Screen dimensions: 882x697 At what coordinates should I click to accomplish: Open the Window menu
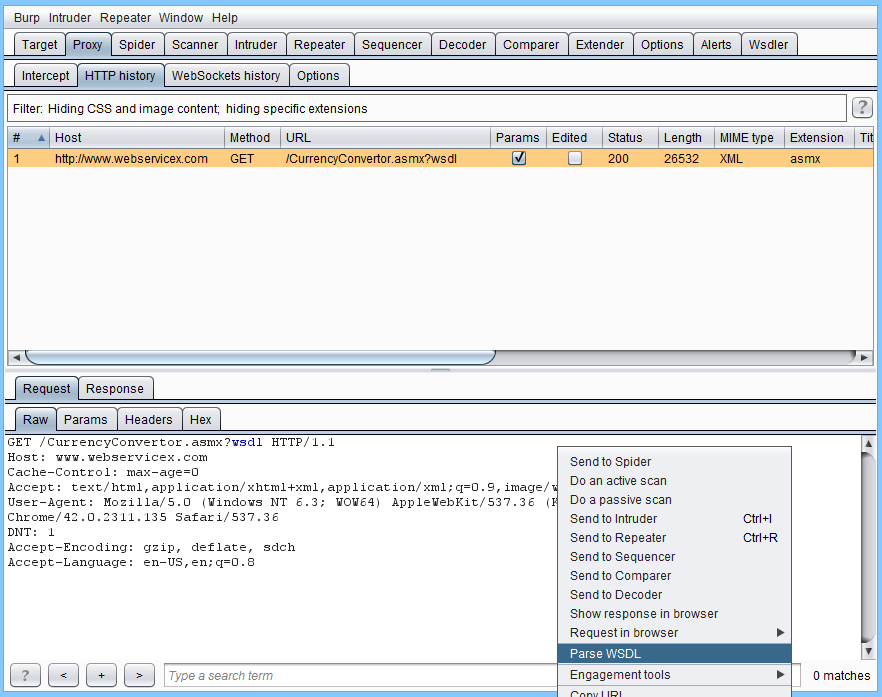pos(181,17)
